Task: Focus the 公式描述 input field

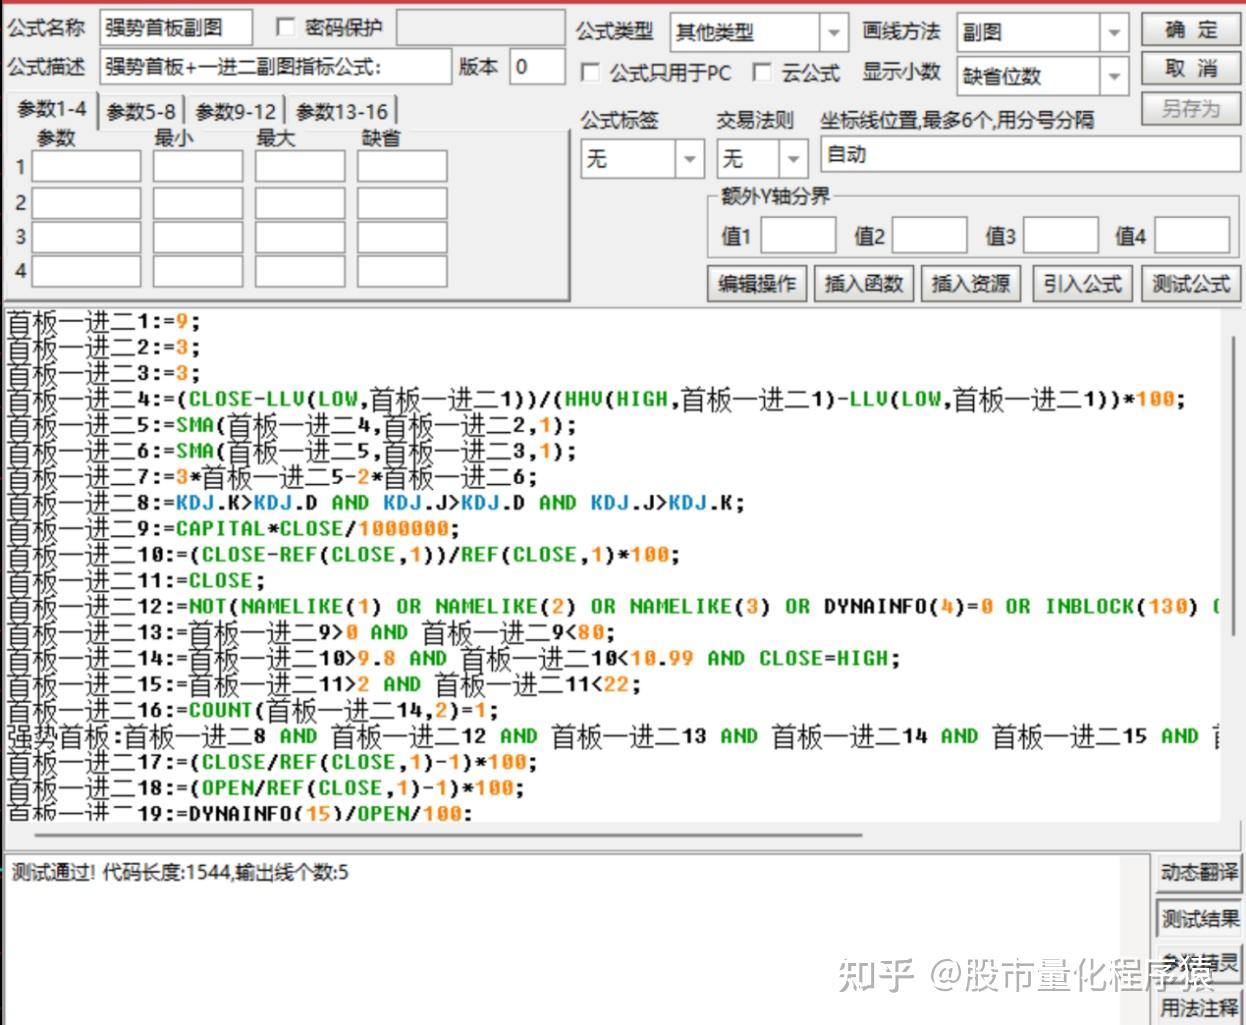Action: (275, 67)
